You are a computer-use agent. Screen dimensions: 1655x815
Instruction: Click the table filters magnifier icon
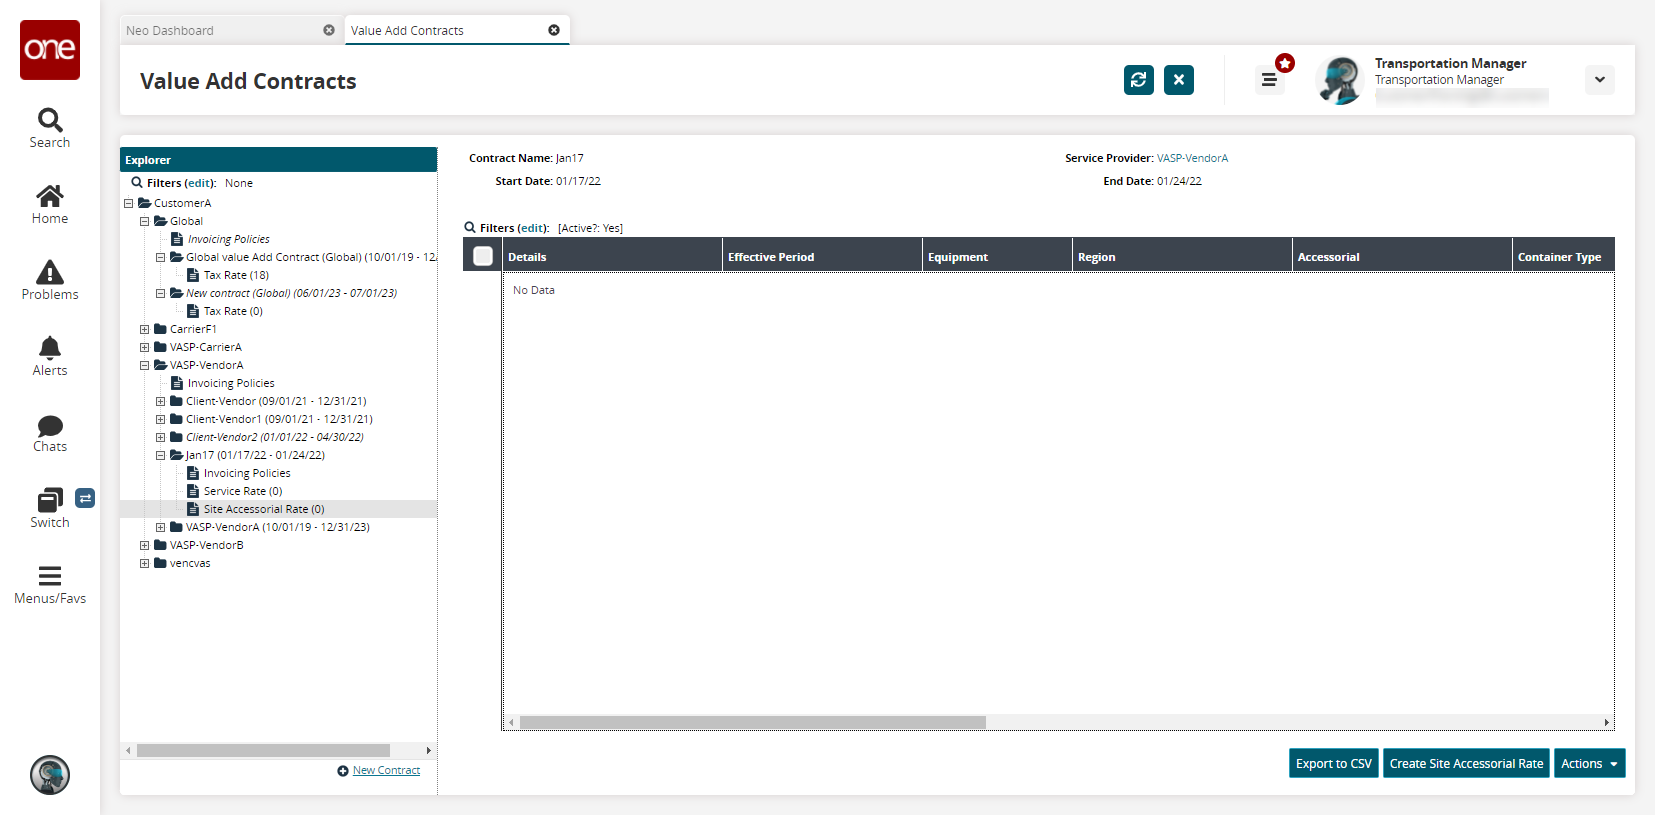pyautogui.click(x=470, y=228)
